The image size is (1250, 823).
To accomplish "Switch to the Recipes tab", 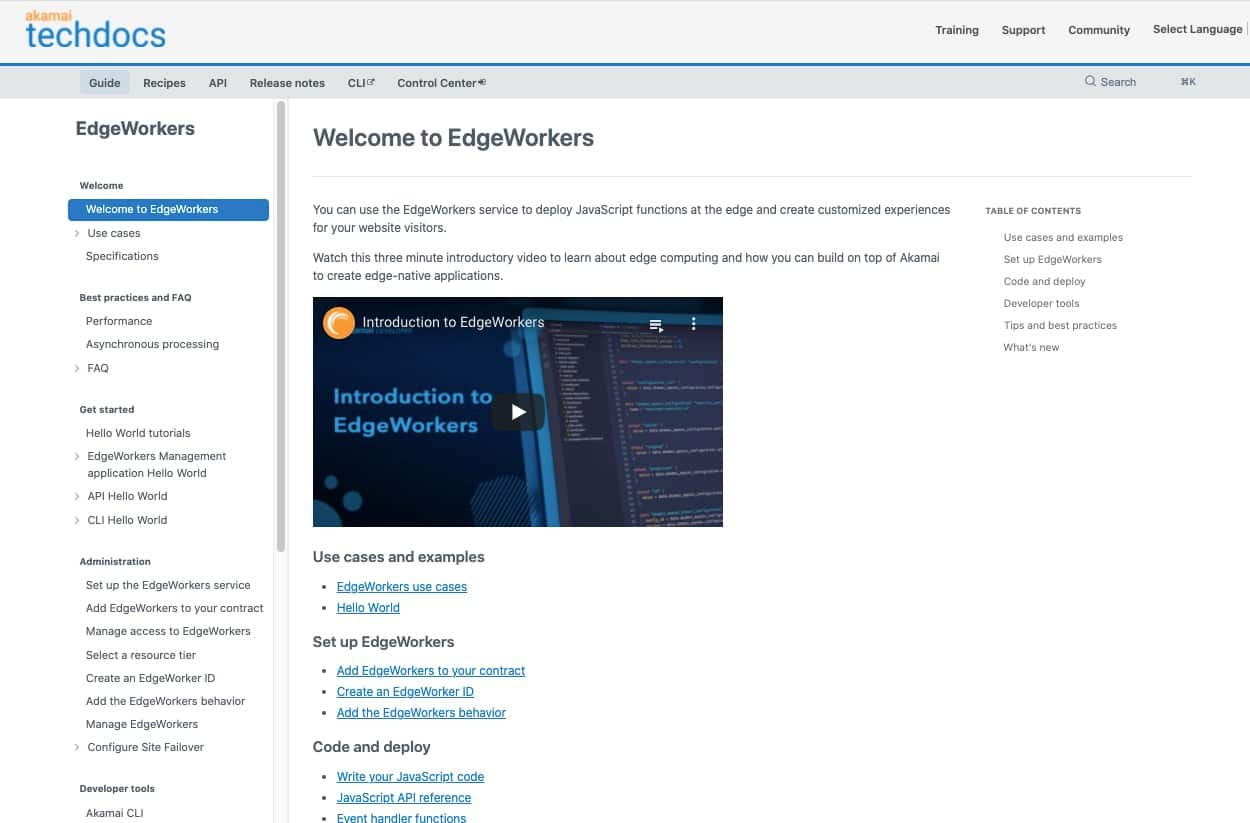I will coord(164,83).
